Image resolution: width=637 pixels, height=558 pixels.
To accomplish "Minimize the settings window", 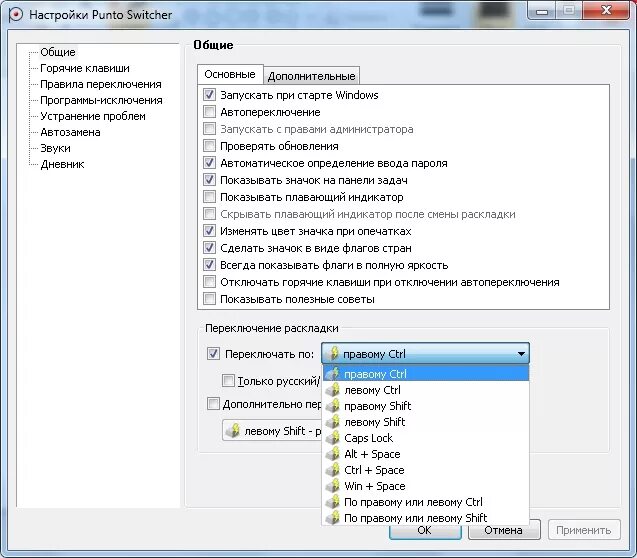I will coord(542,10).
